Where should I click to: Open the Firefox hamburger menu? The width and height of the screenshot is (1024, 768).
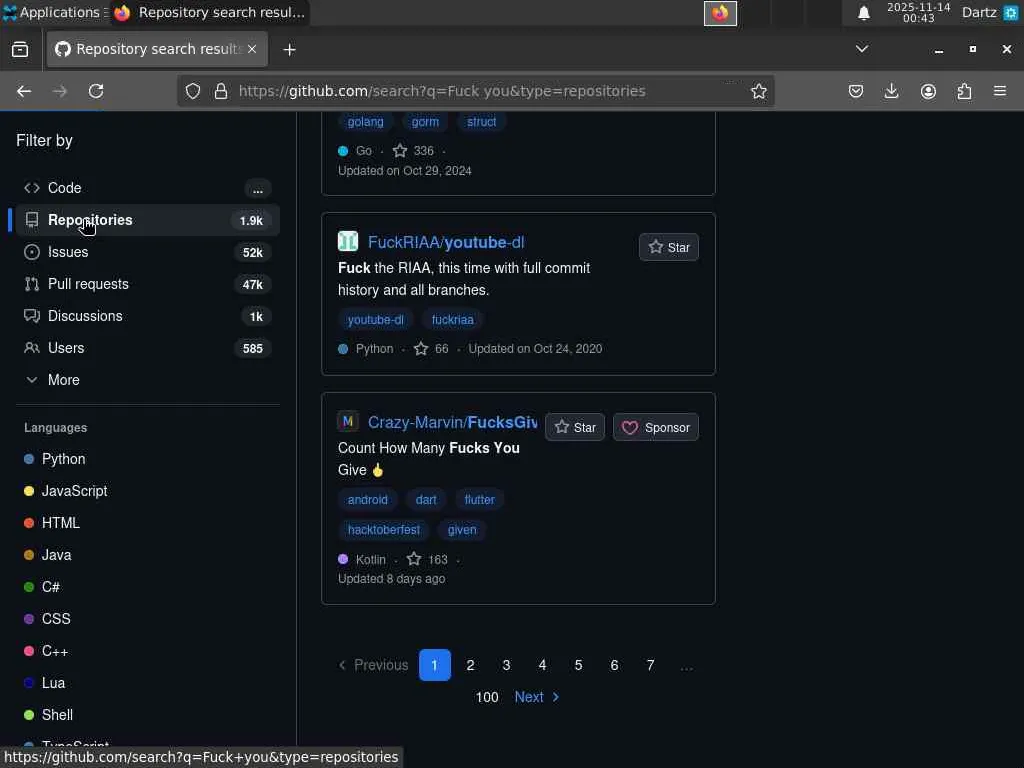tap(1000, 91)
